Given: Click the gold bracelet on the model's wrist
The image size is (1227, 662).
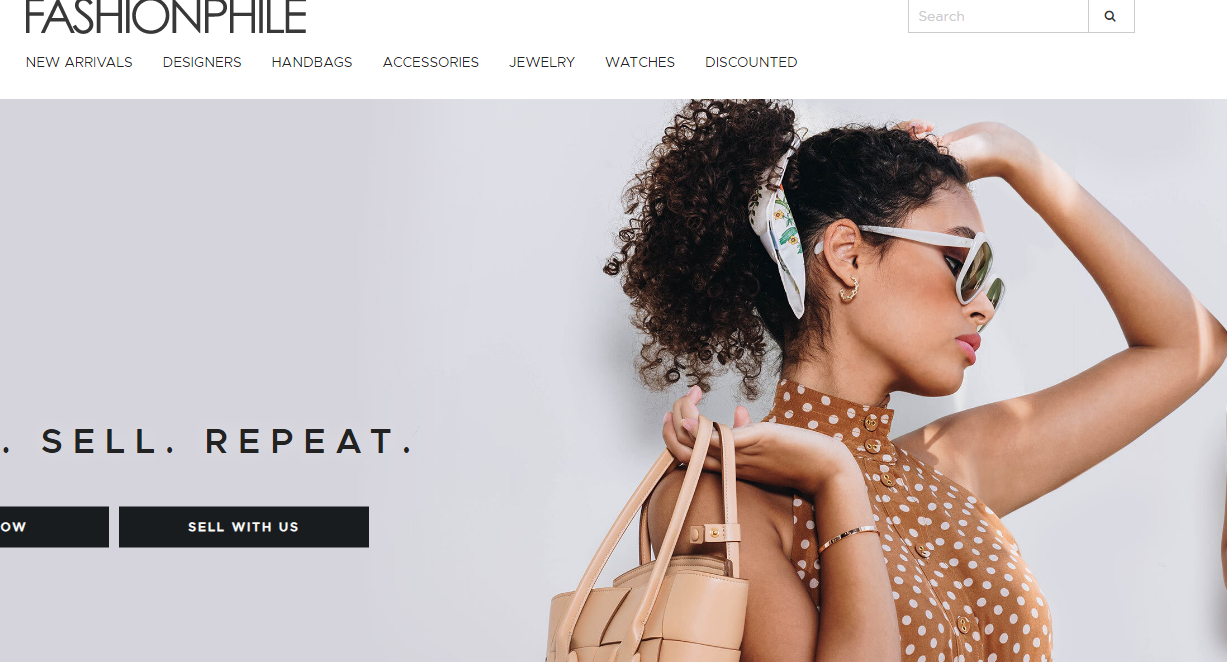Looking at the screenshot, I should (x=848, y=539).
